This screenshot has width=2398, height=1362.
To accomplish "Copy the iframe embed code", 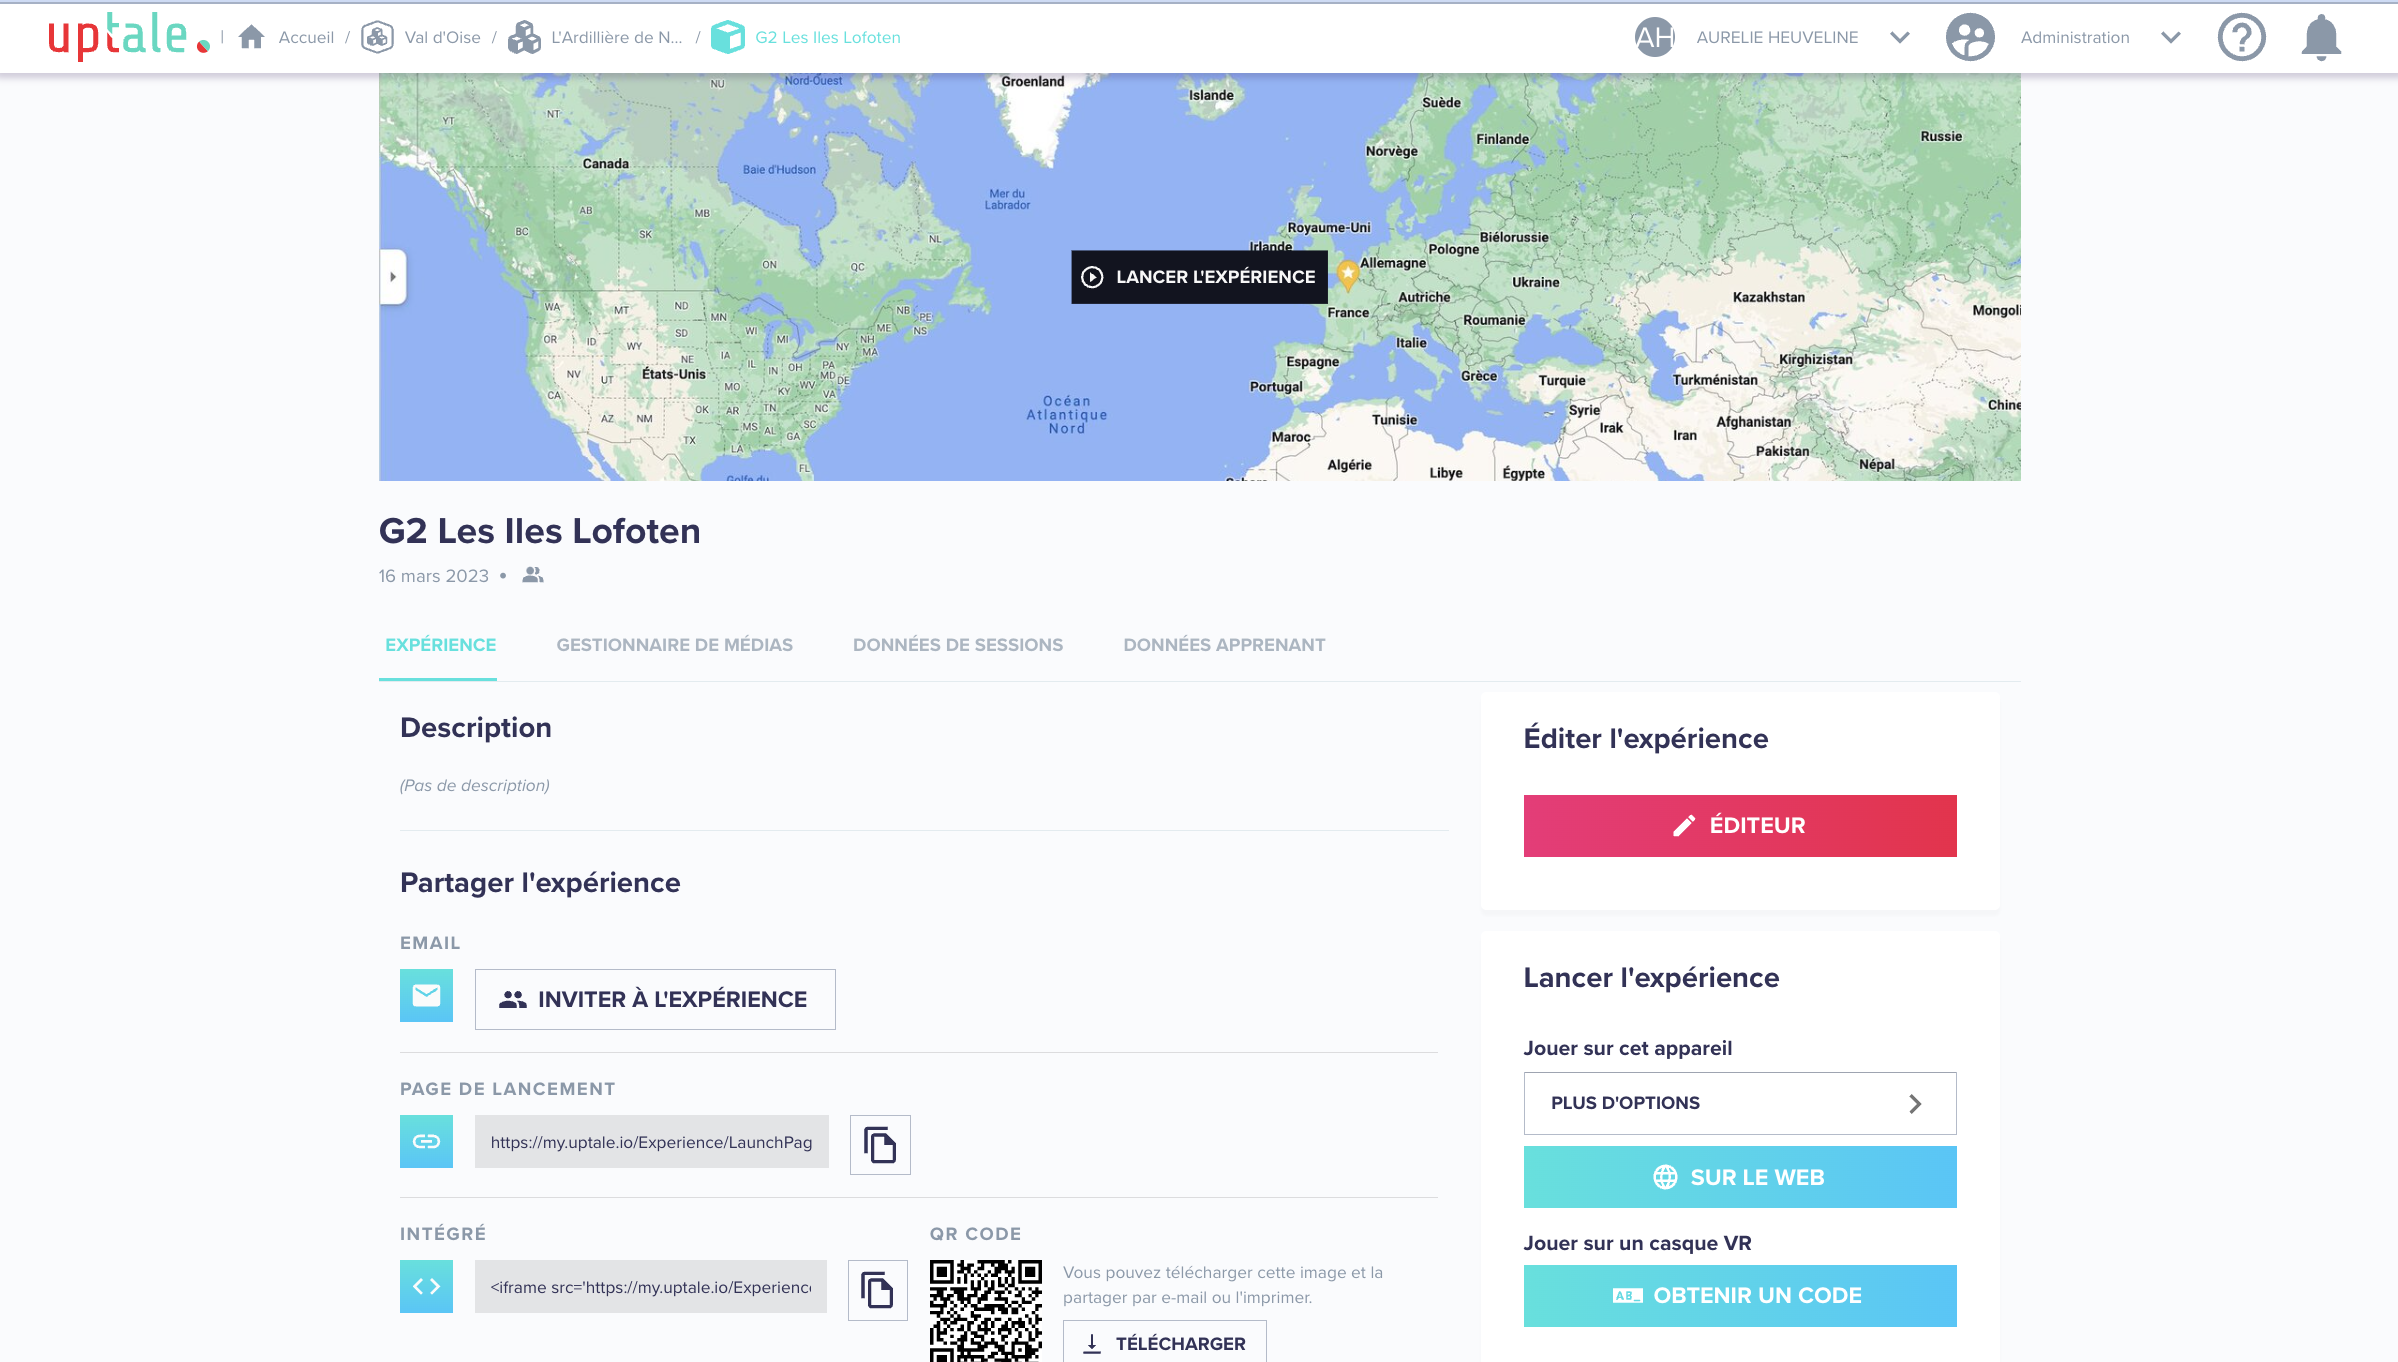I will point(877,1289).
